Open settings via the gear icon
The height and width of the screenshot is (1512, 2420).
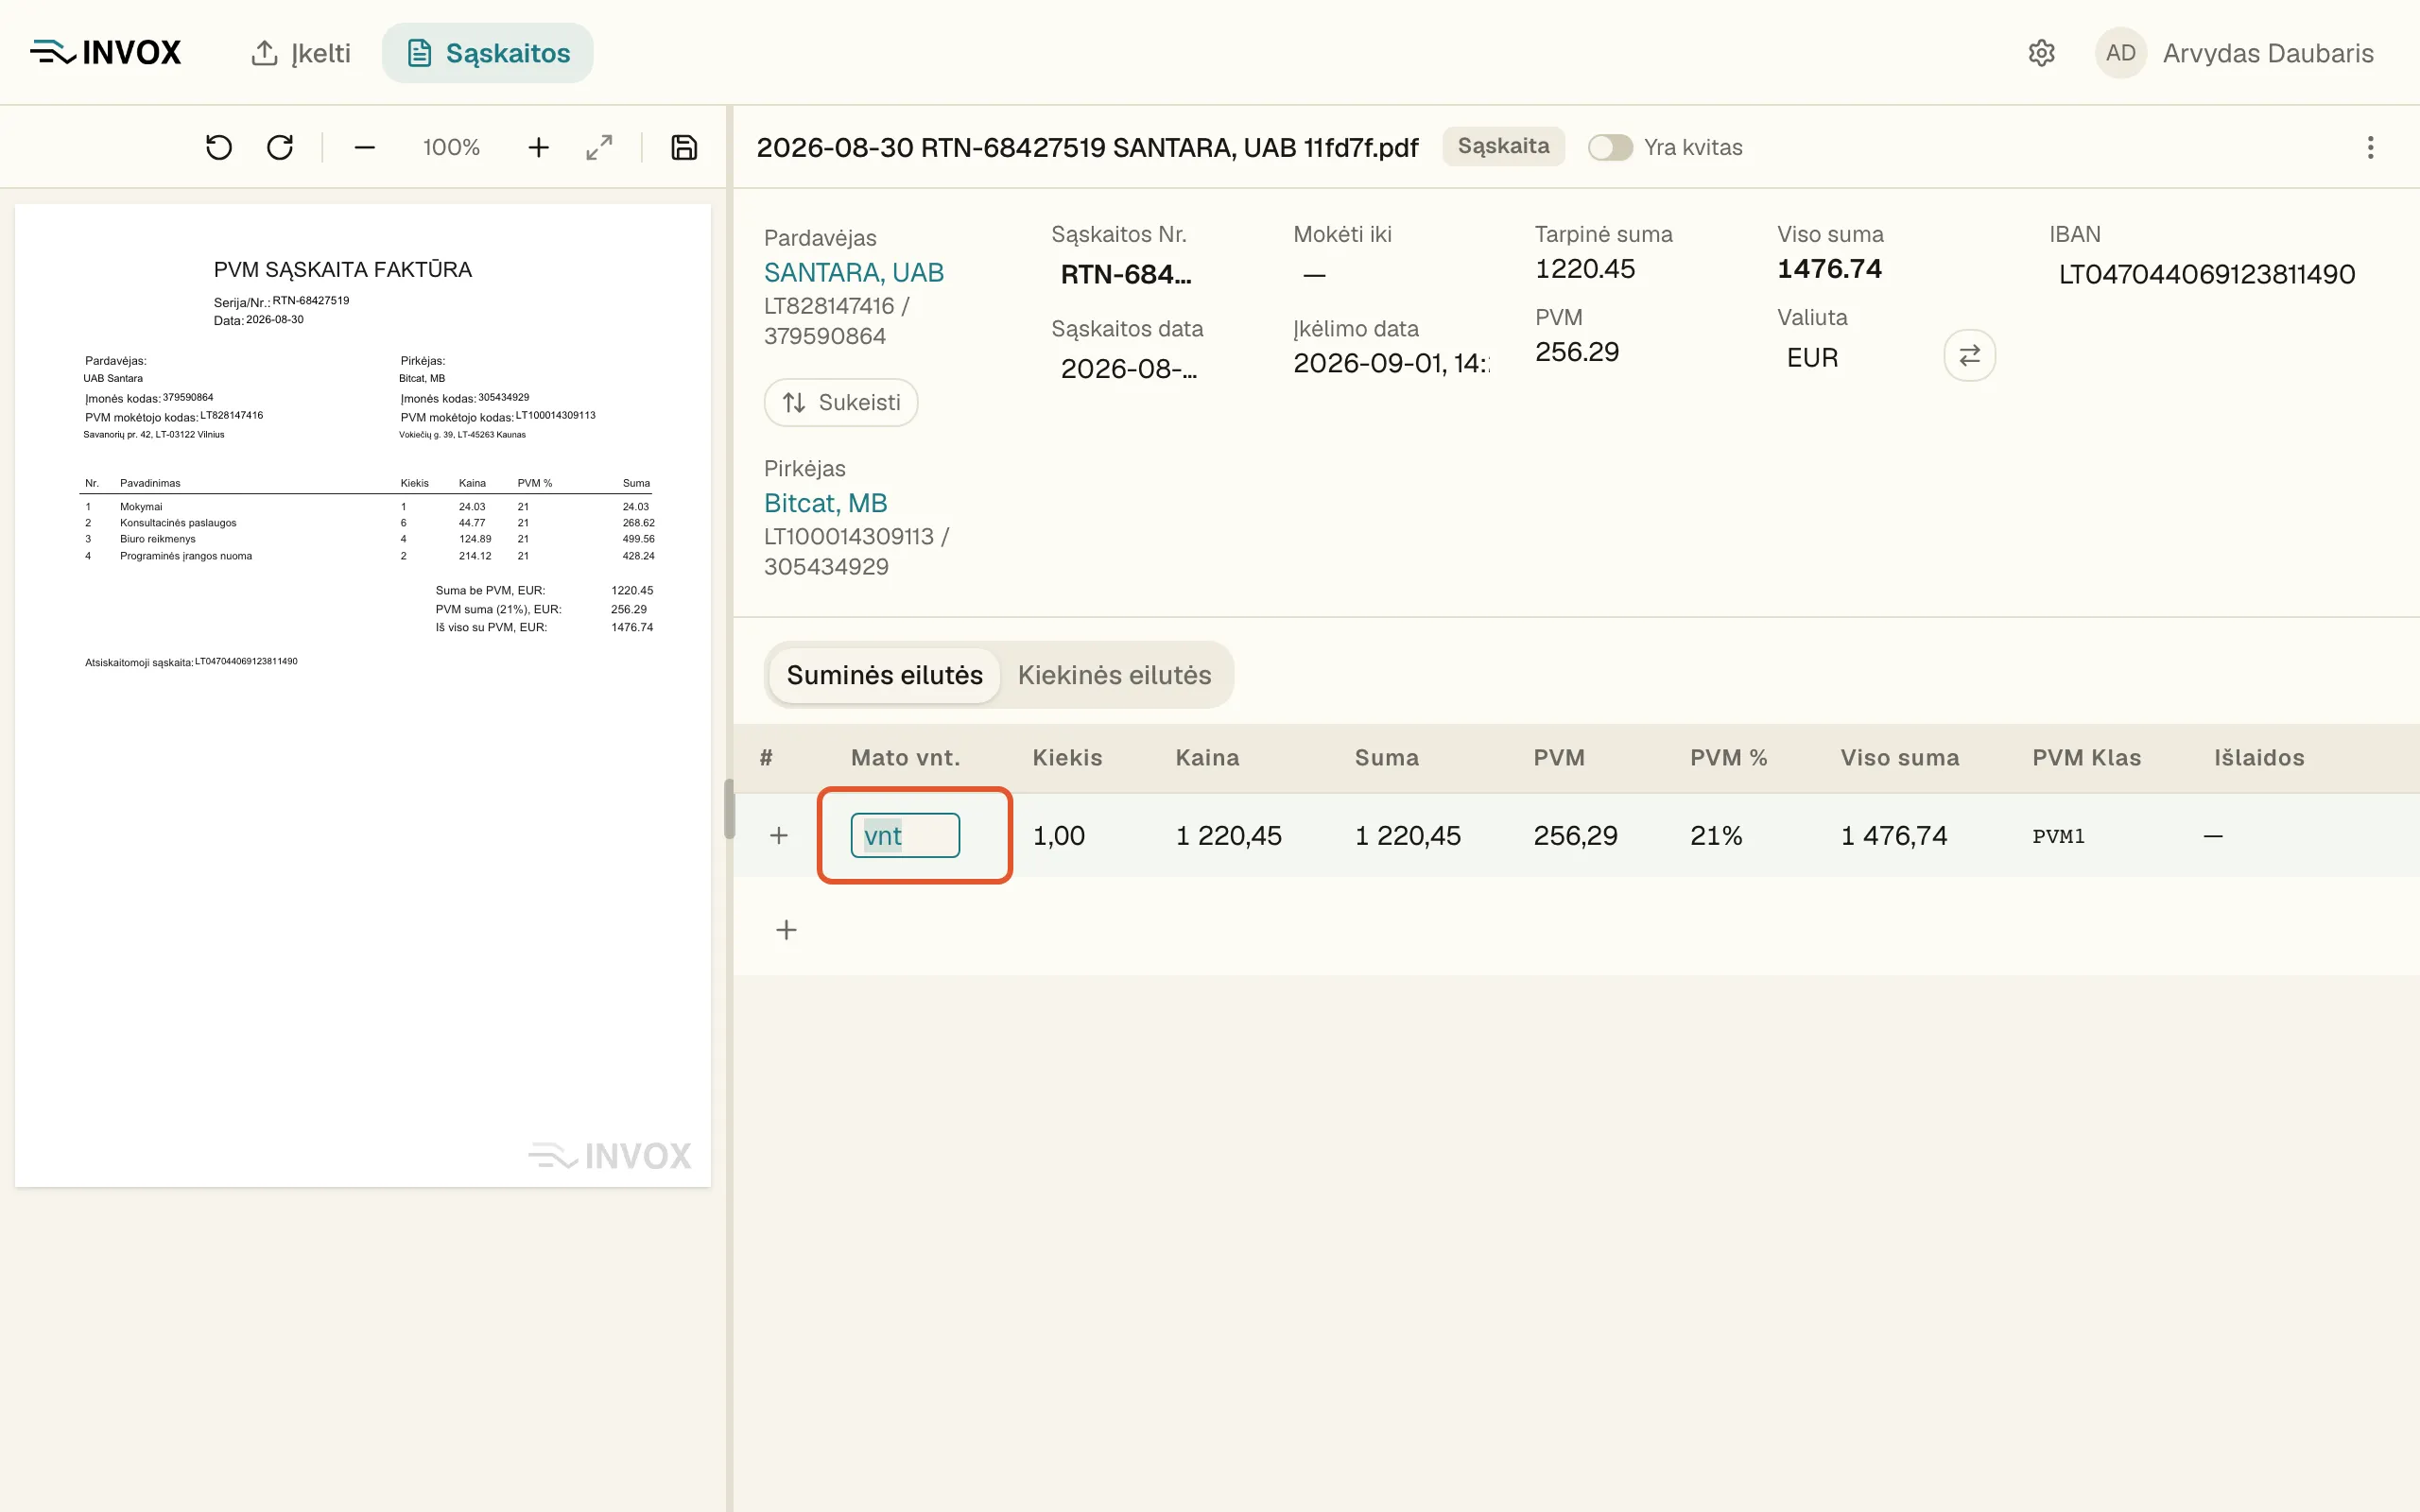2041,53
